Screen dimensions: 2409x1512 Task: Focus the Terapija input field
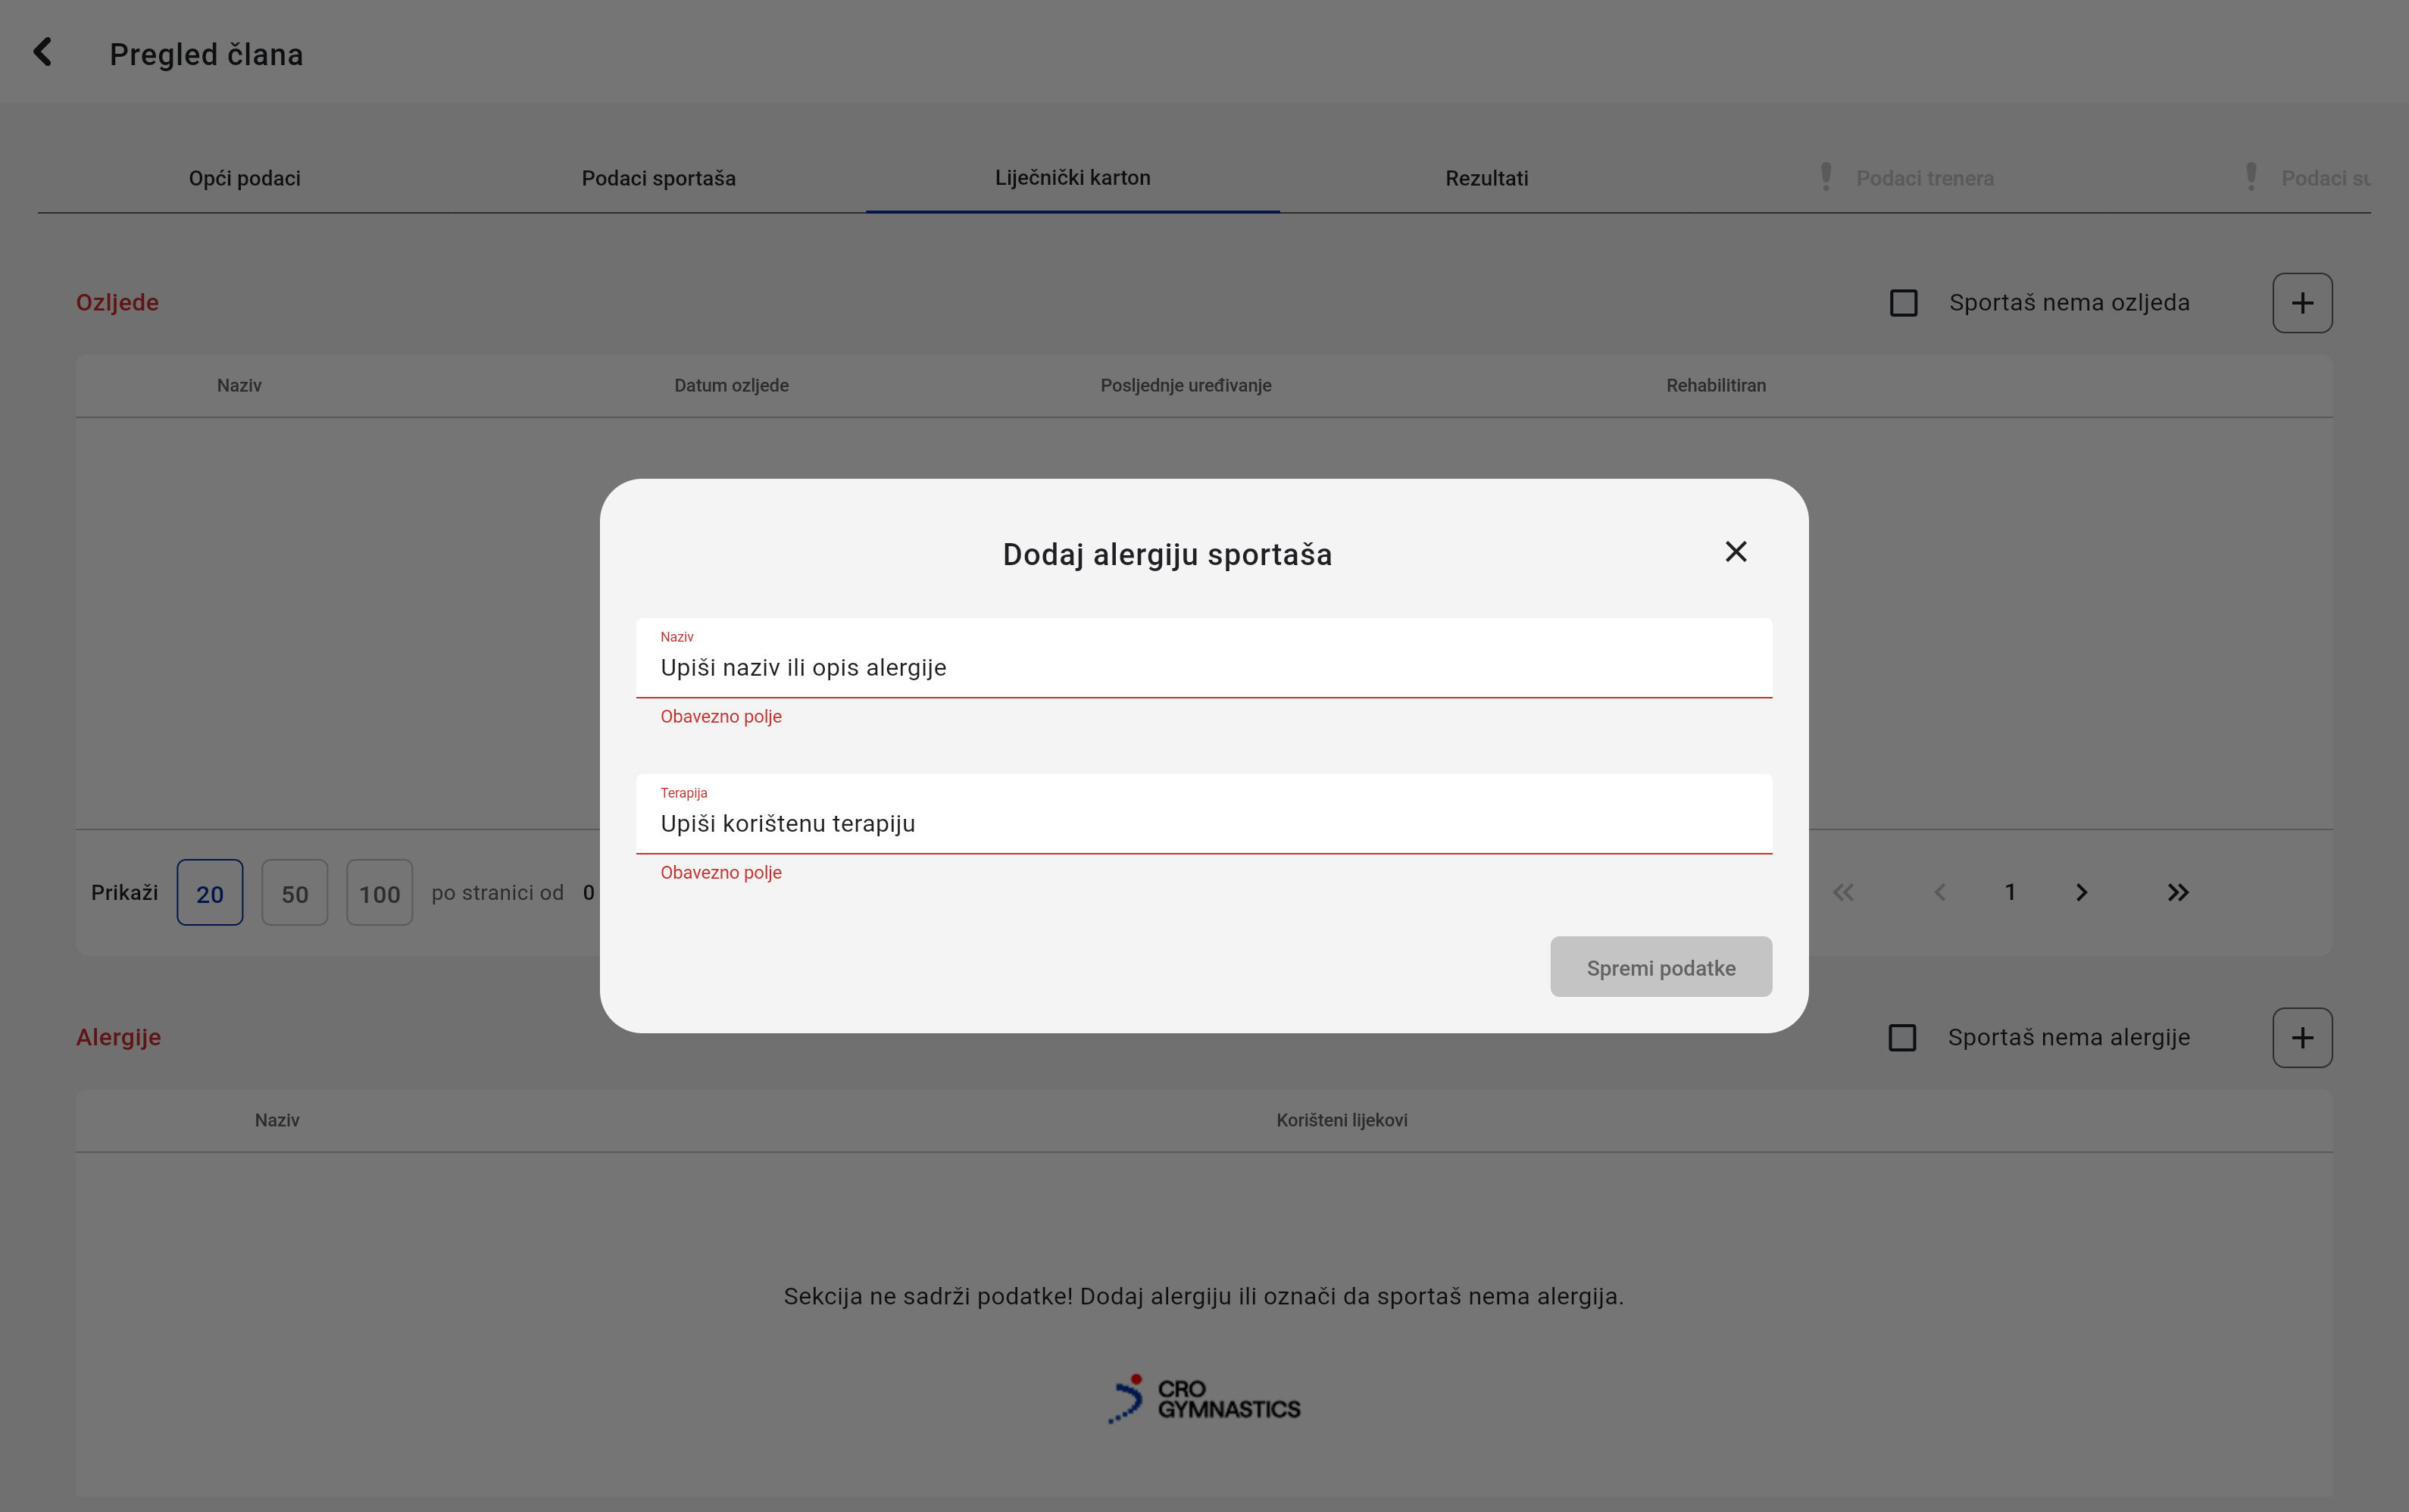click(x=1203, y=823)
